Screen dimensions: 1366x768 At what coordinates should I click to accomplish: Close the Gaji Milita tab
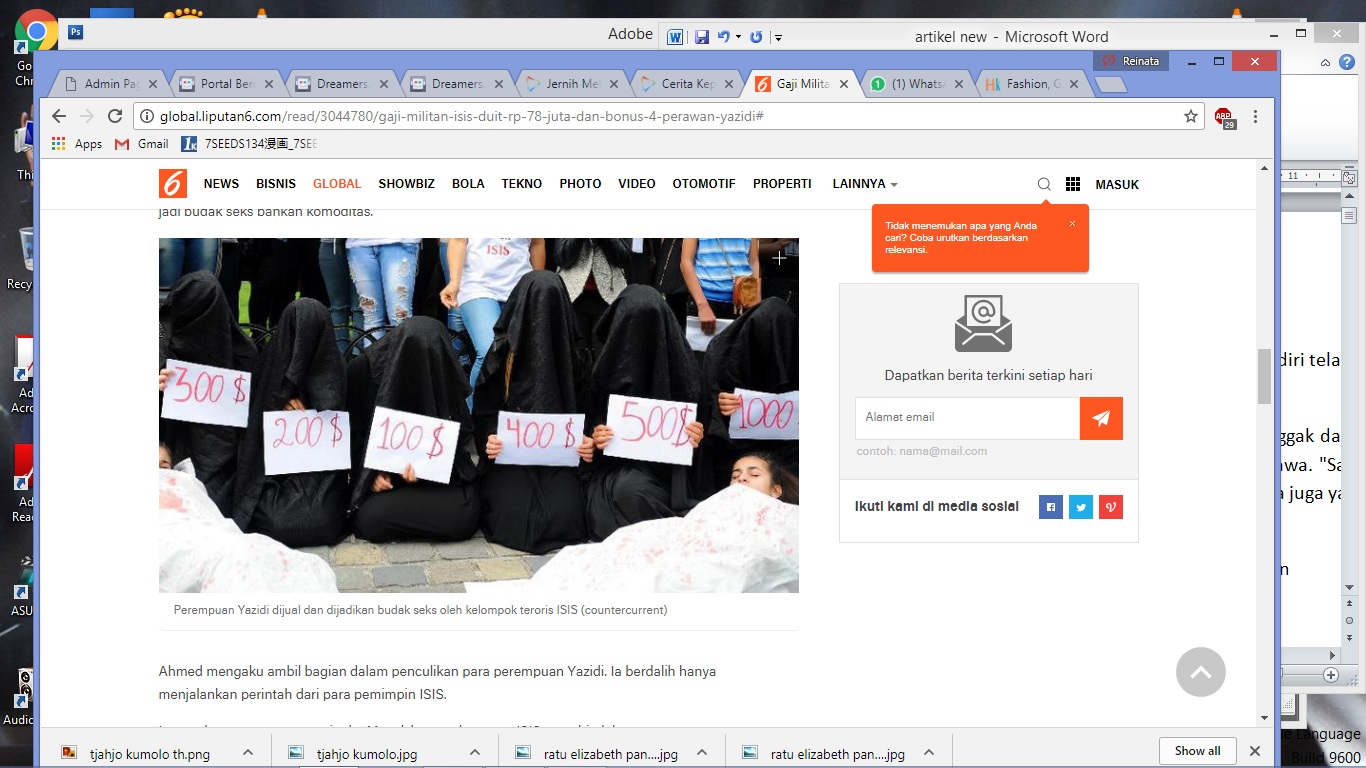coord(844,84)
